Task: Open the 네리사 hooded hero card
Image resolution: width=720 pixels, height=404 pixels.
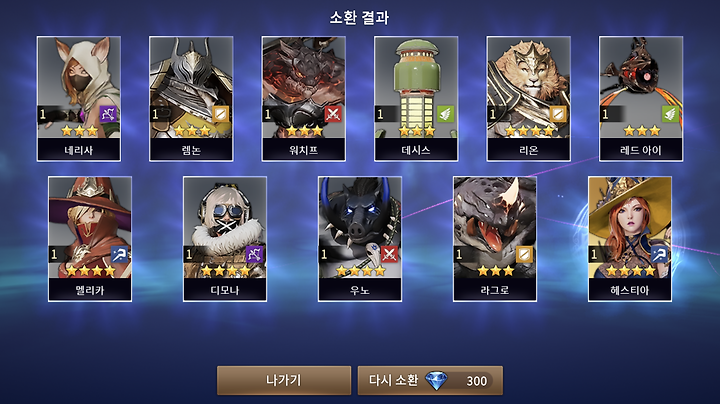Action: (79, 99)
